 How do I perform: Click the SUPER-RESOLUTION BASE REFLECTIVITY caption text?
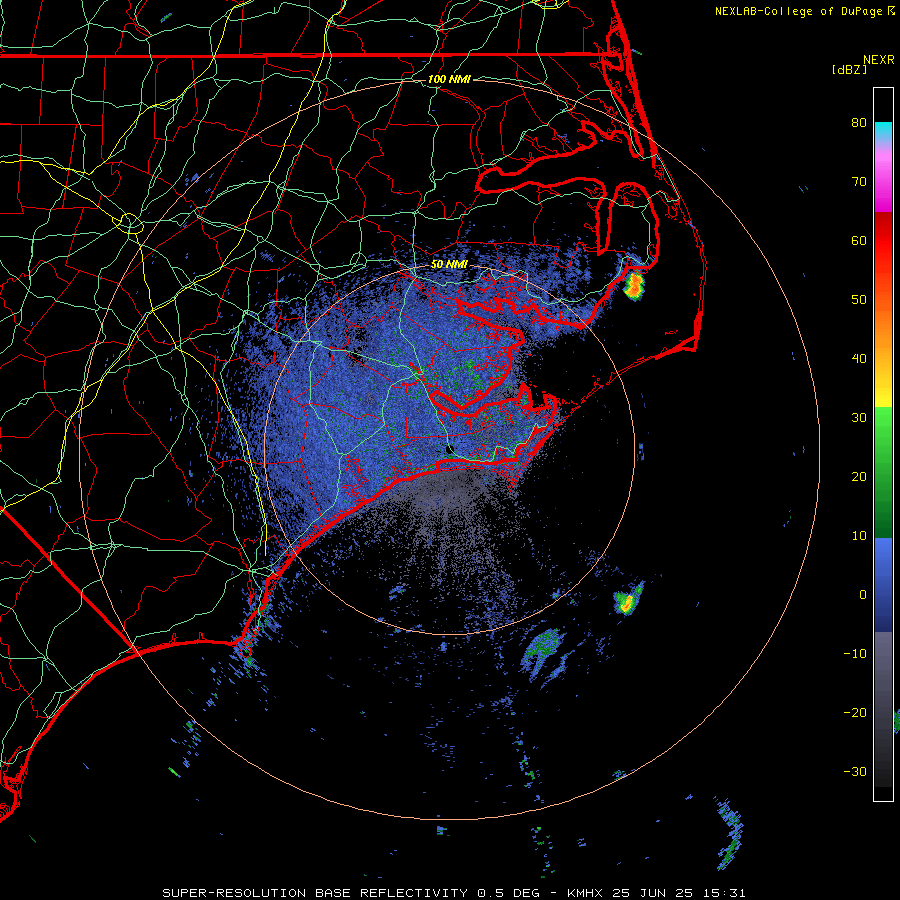(x=315, y=893)
